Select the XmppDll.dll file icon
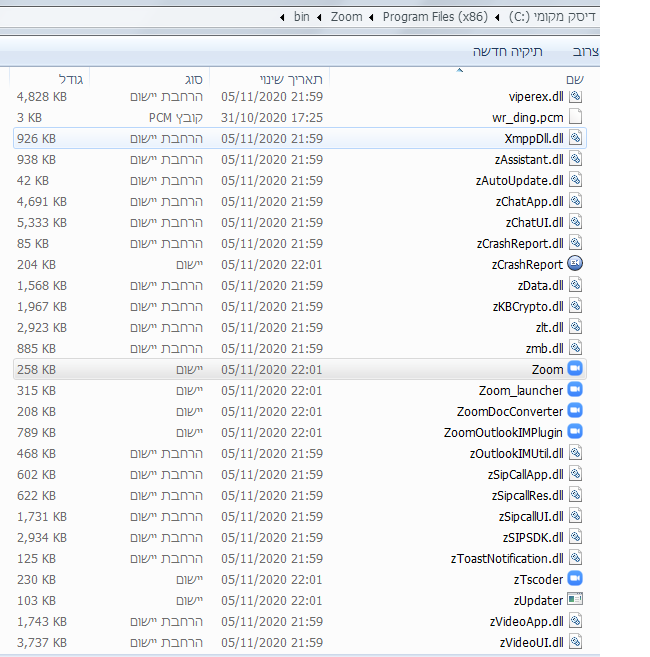 [575, 138]
